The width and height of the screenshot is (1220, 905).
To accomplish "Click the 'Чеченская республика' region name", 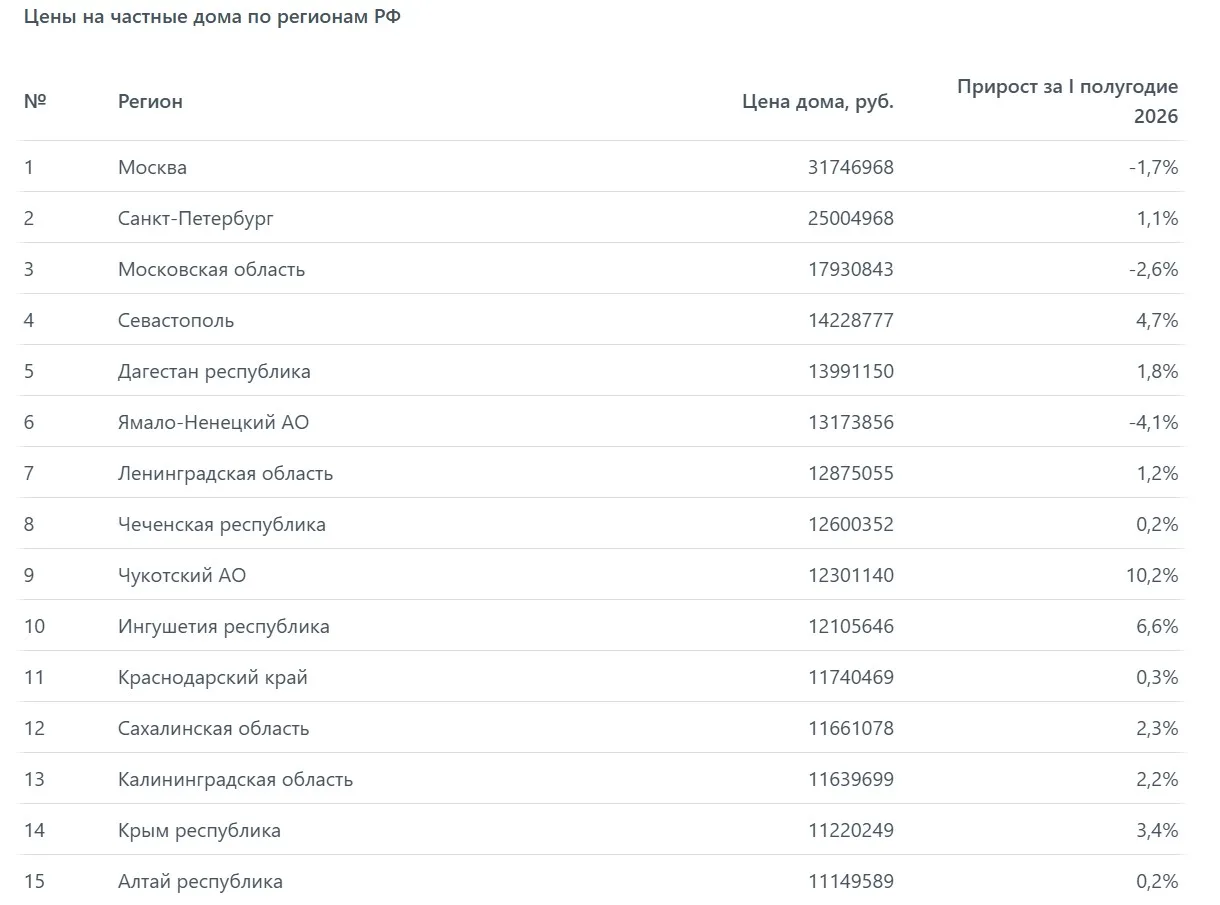I will (x=222, y=524).
